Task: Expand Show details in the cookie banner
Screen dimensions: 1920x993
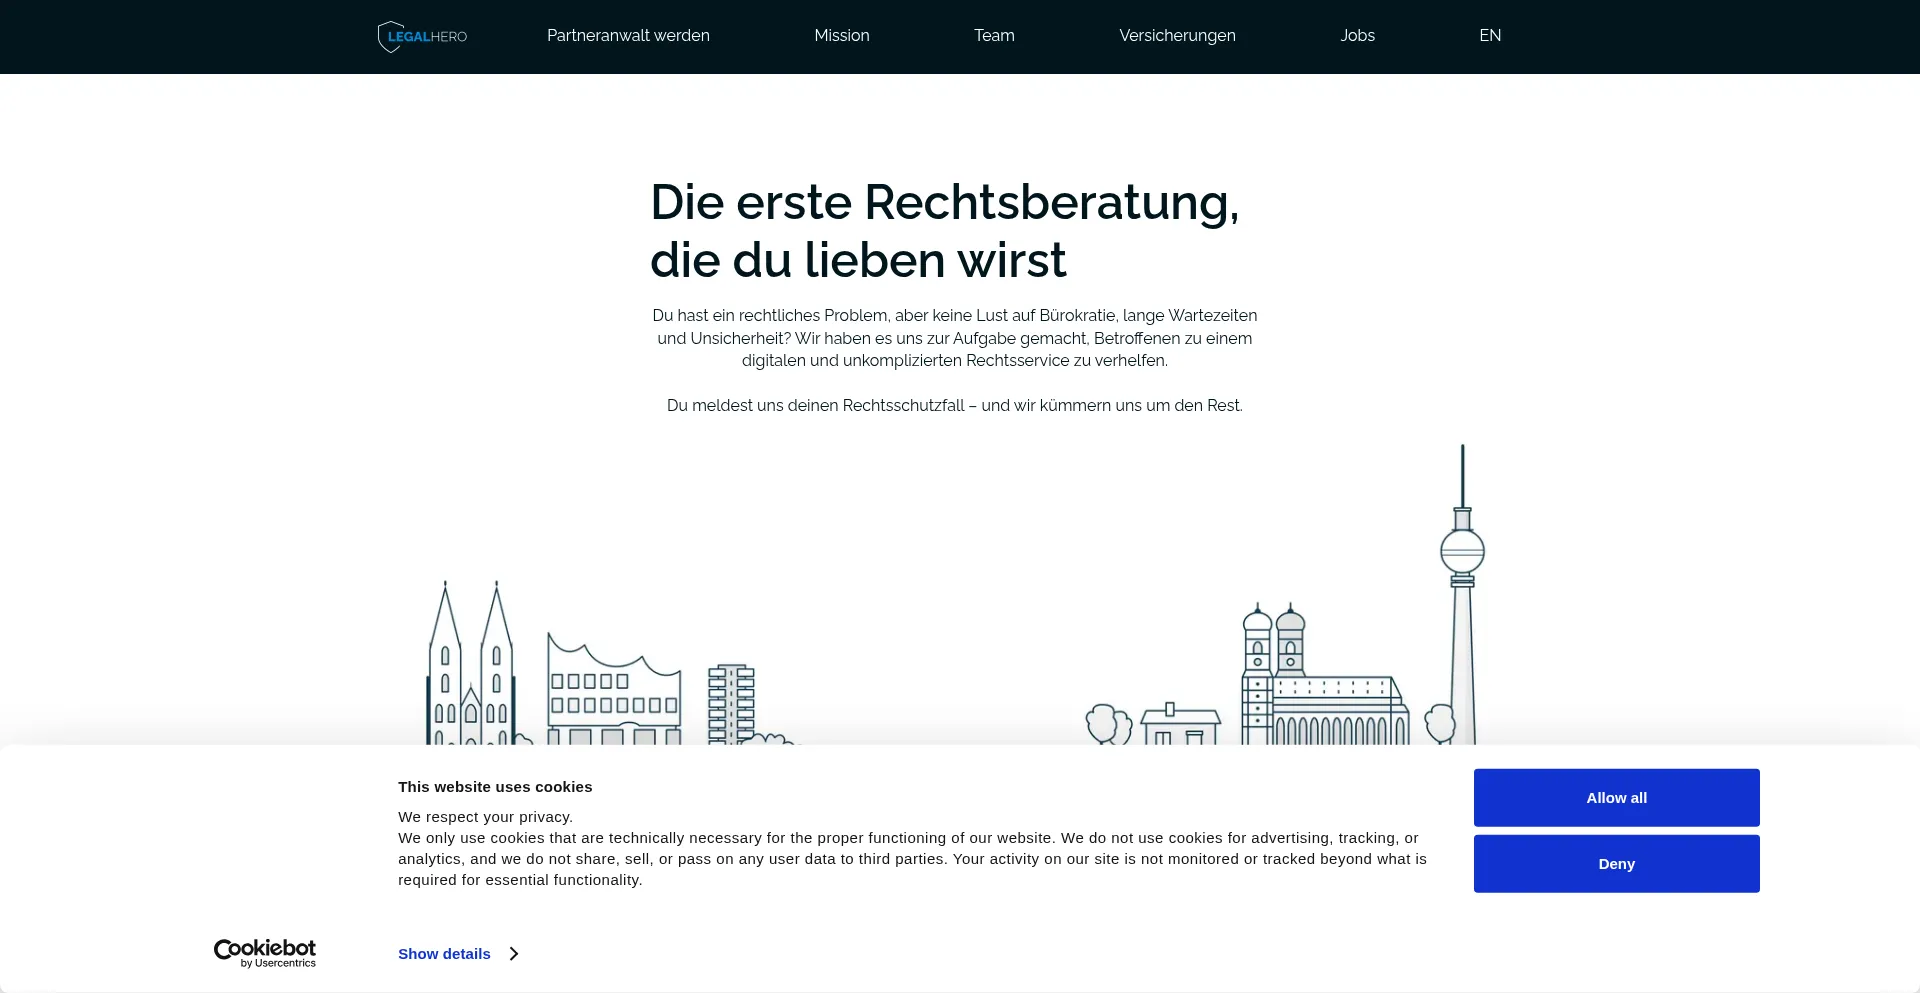Action: click(444, 953)
